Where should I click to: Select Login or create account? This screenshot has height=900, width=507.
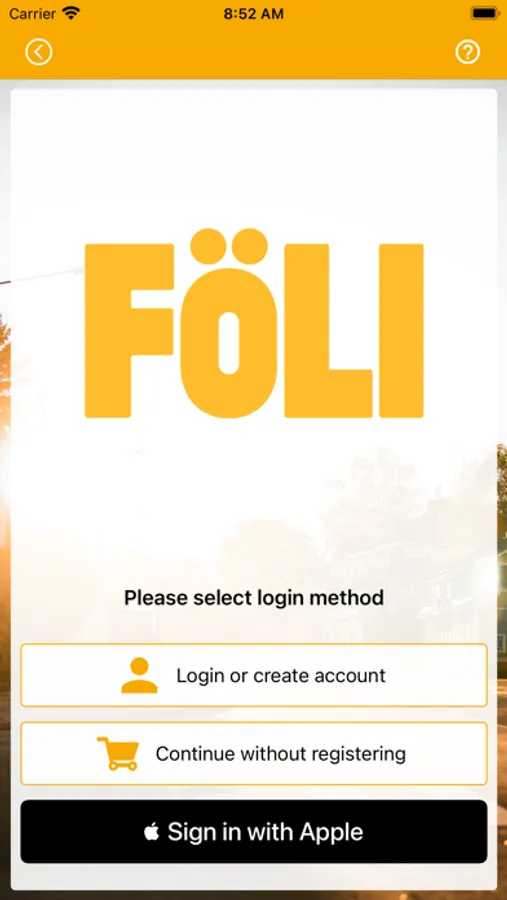[x=254, y=675]
